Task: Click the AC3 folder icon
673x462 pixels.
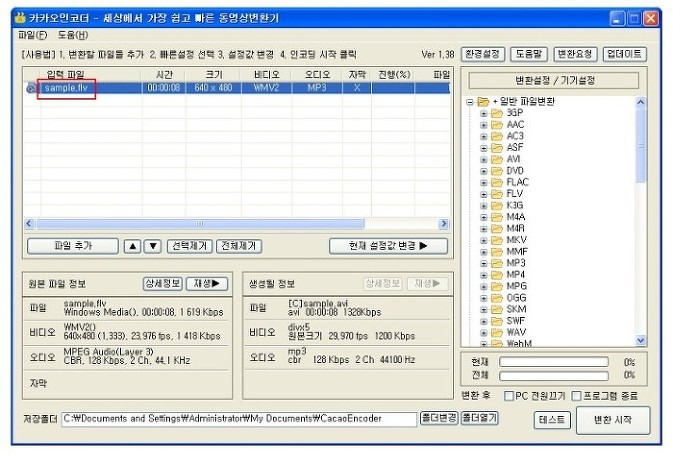Action: (497, 137)
